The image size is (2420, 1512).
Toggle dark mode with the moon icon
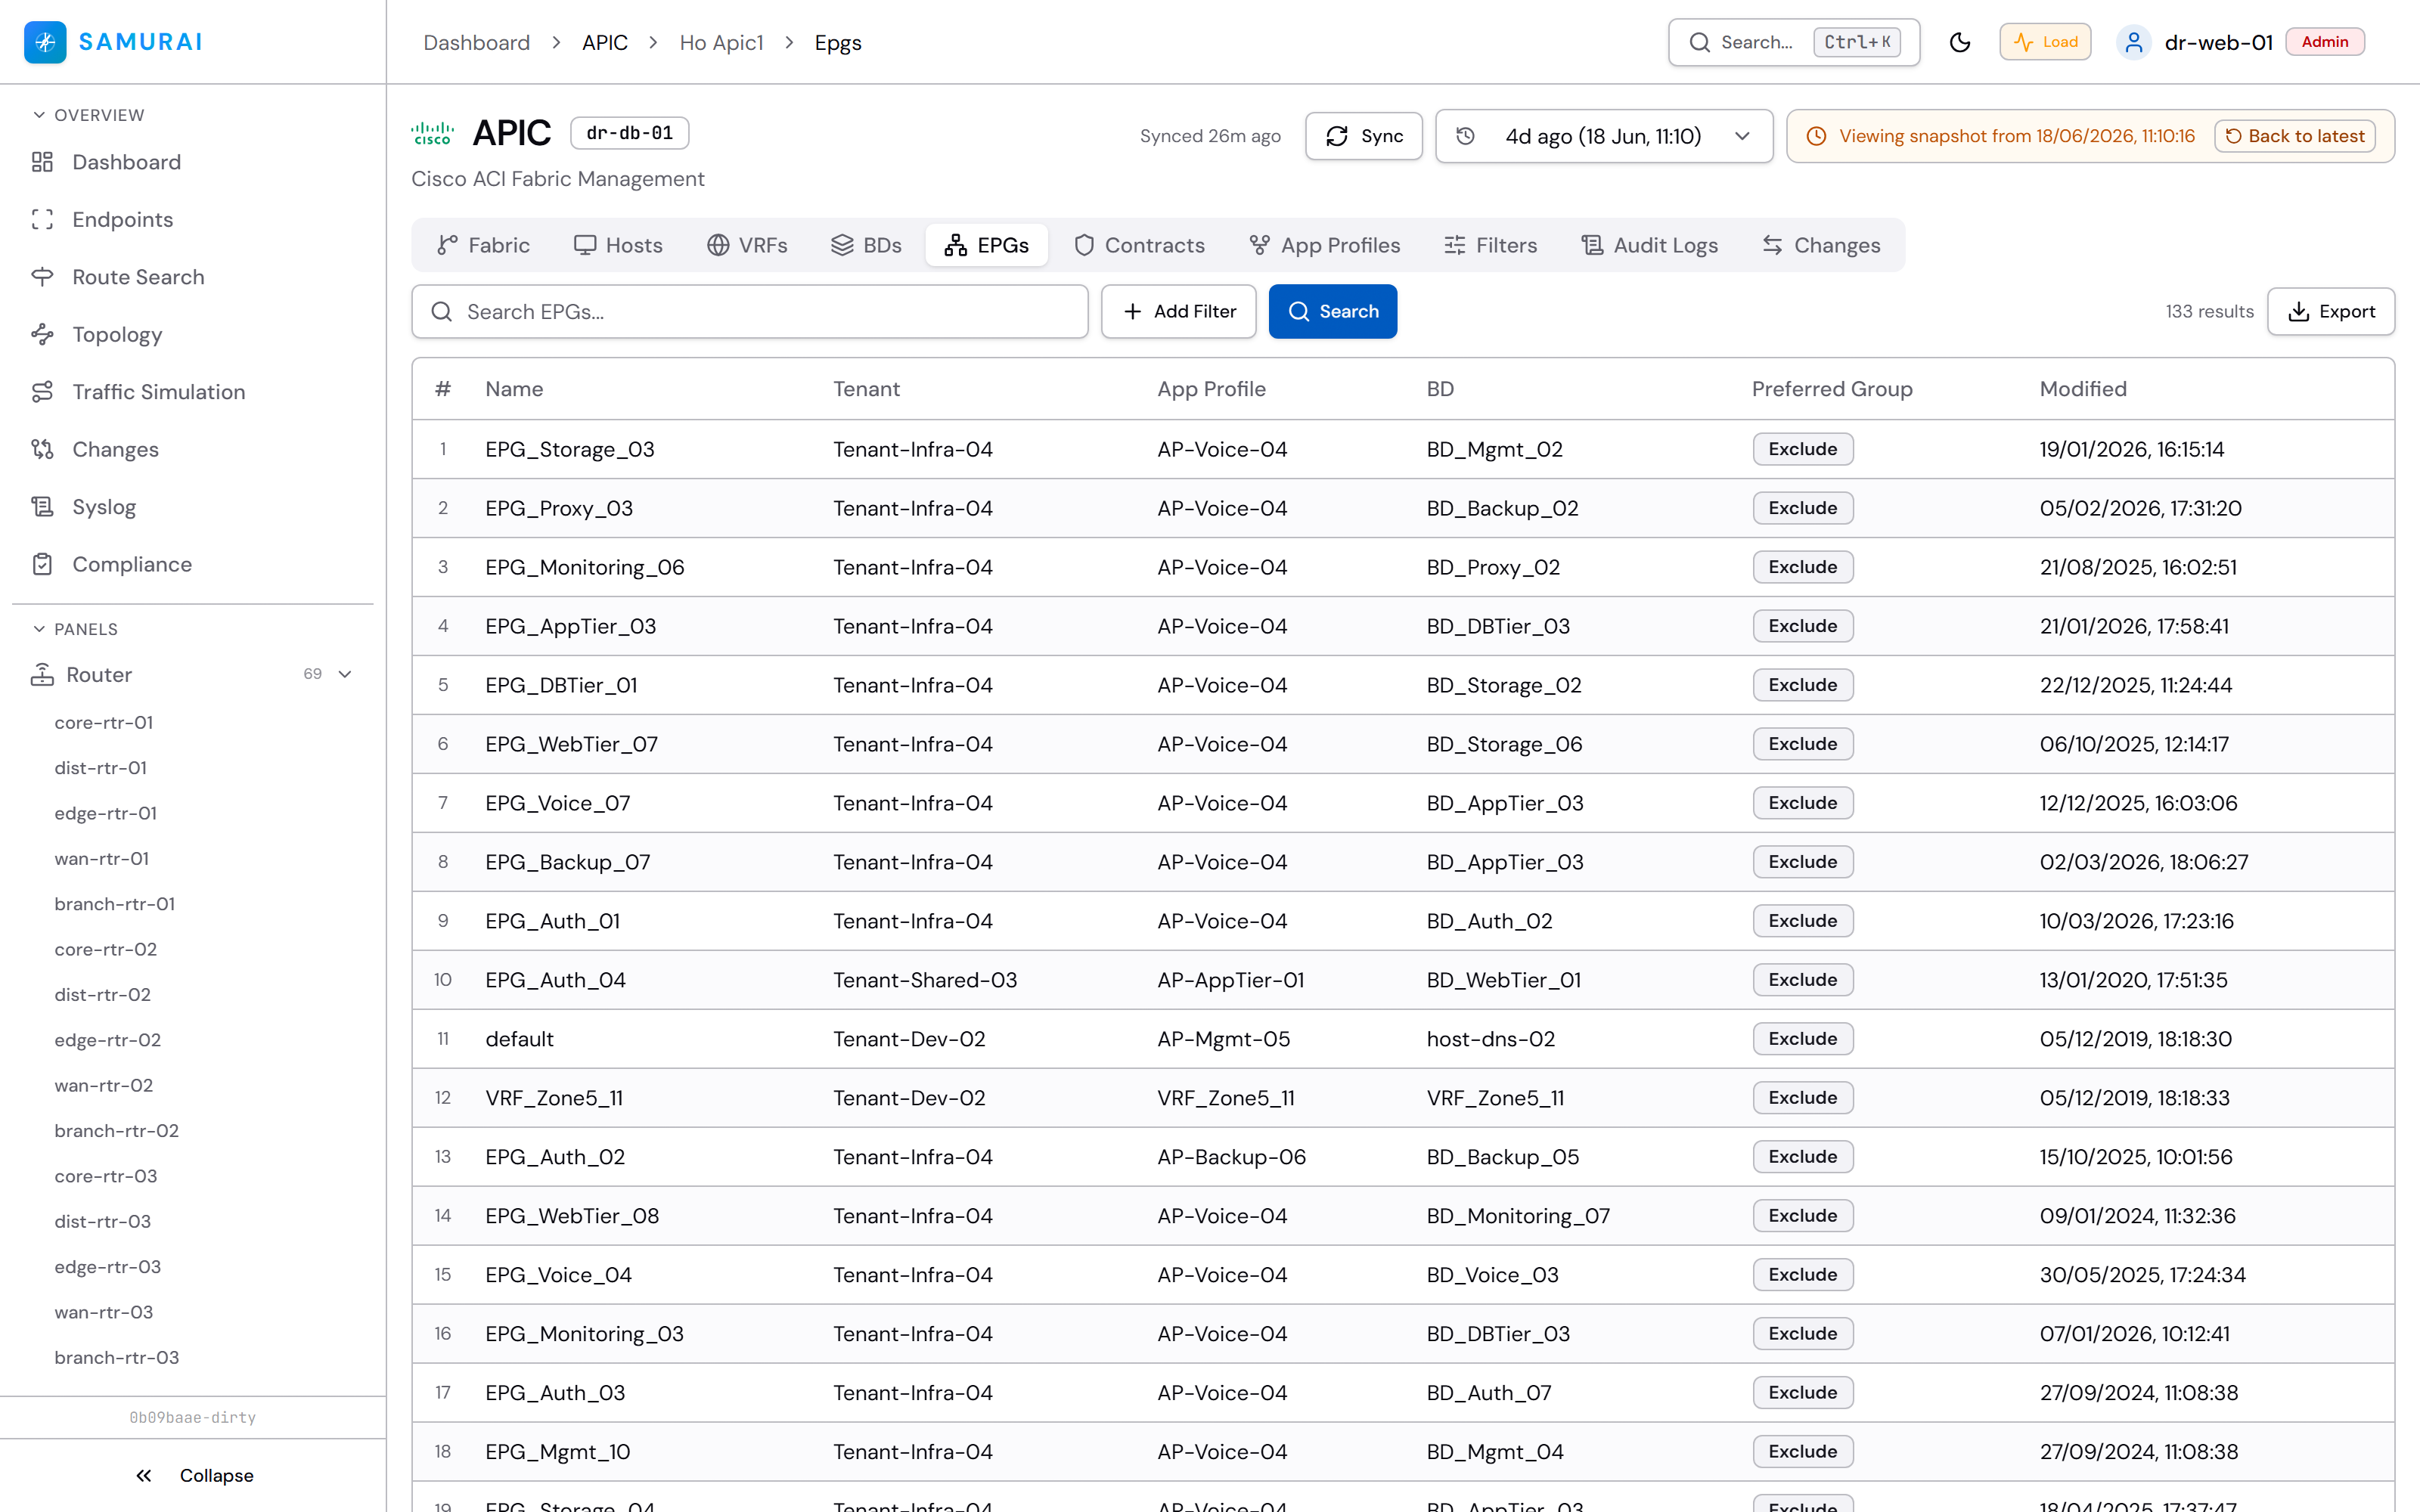point(1959,42)
